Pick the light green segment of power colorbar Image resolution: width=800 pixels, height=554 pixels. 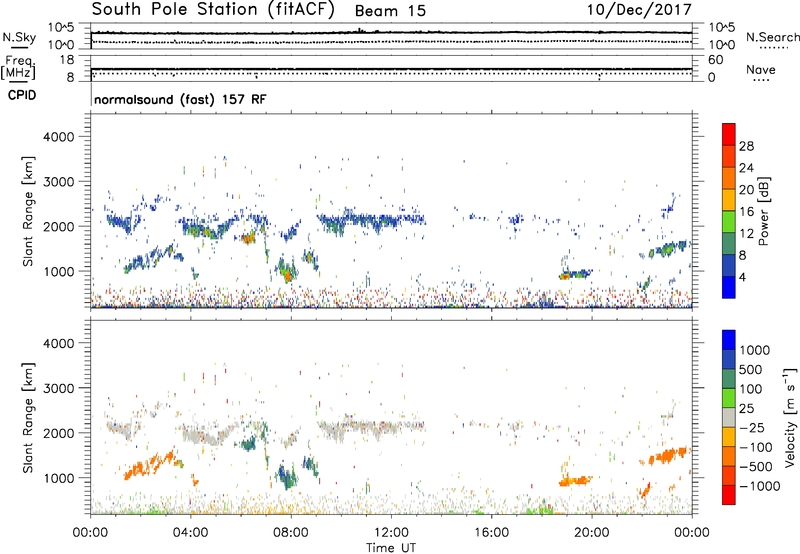729,222
